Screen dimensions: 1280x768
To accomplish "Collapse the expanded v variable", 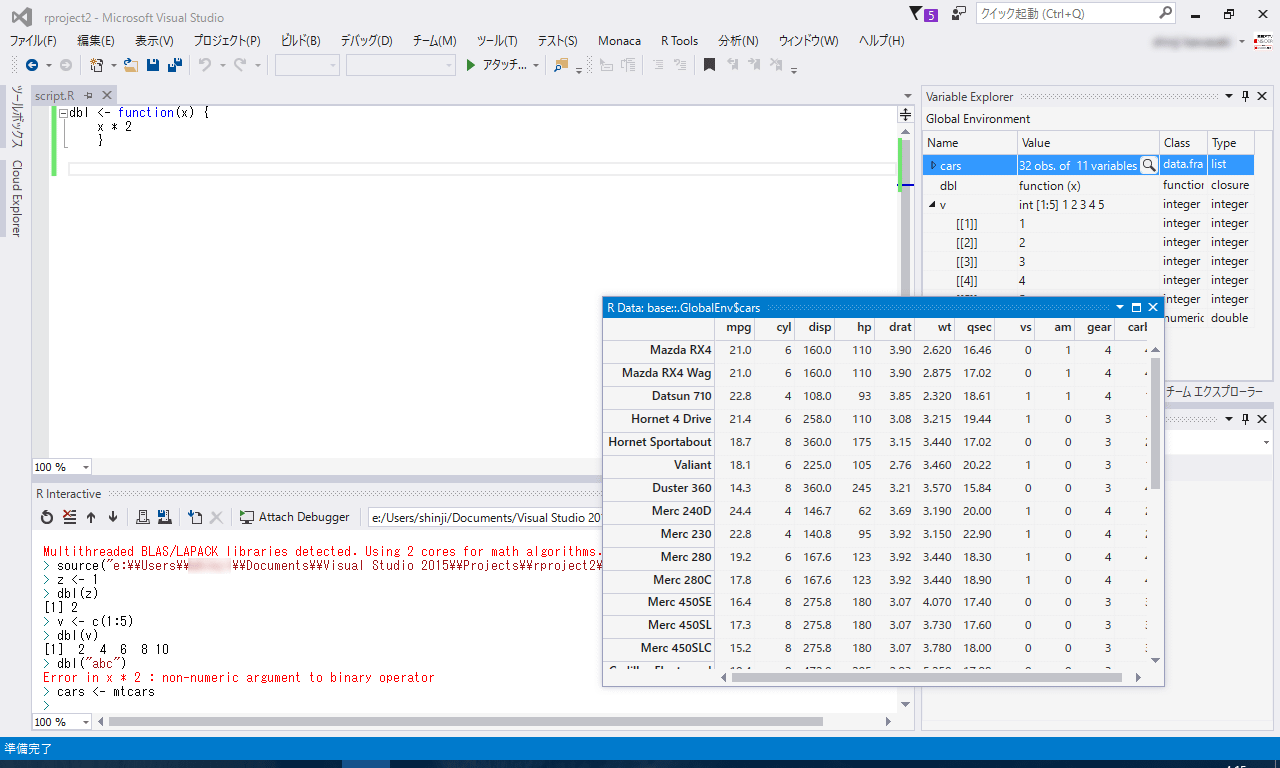I will pyautogui.click(x=931, y=204).
